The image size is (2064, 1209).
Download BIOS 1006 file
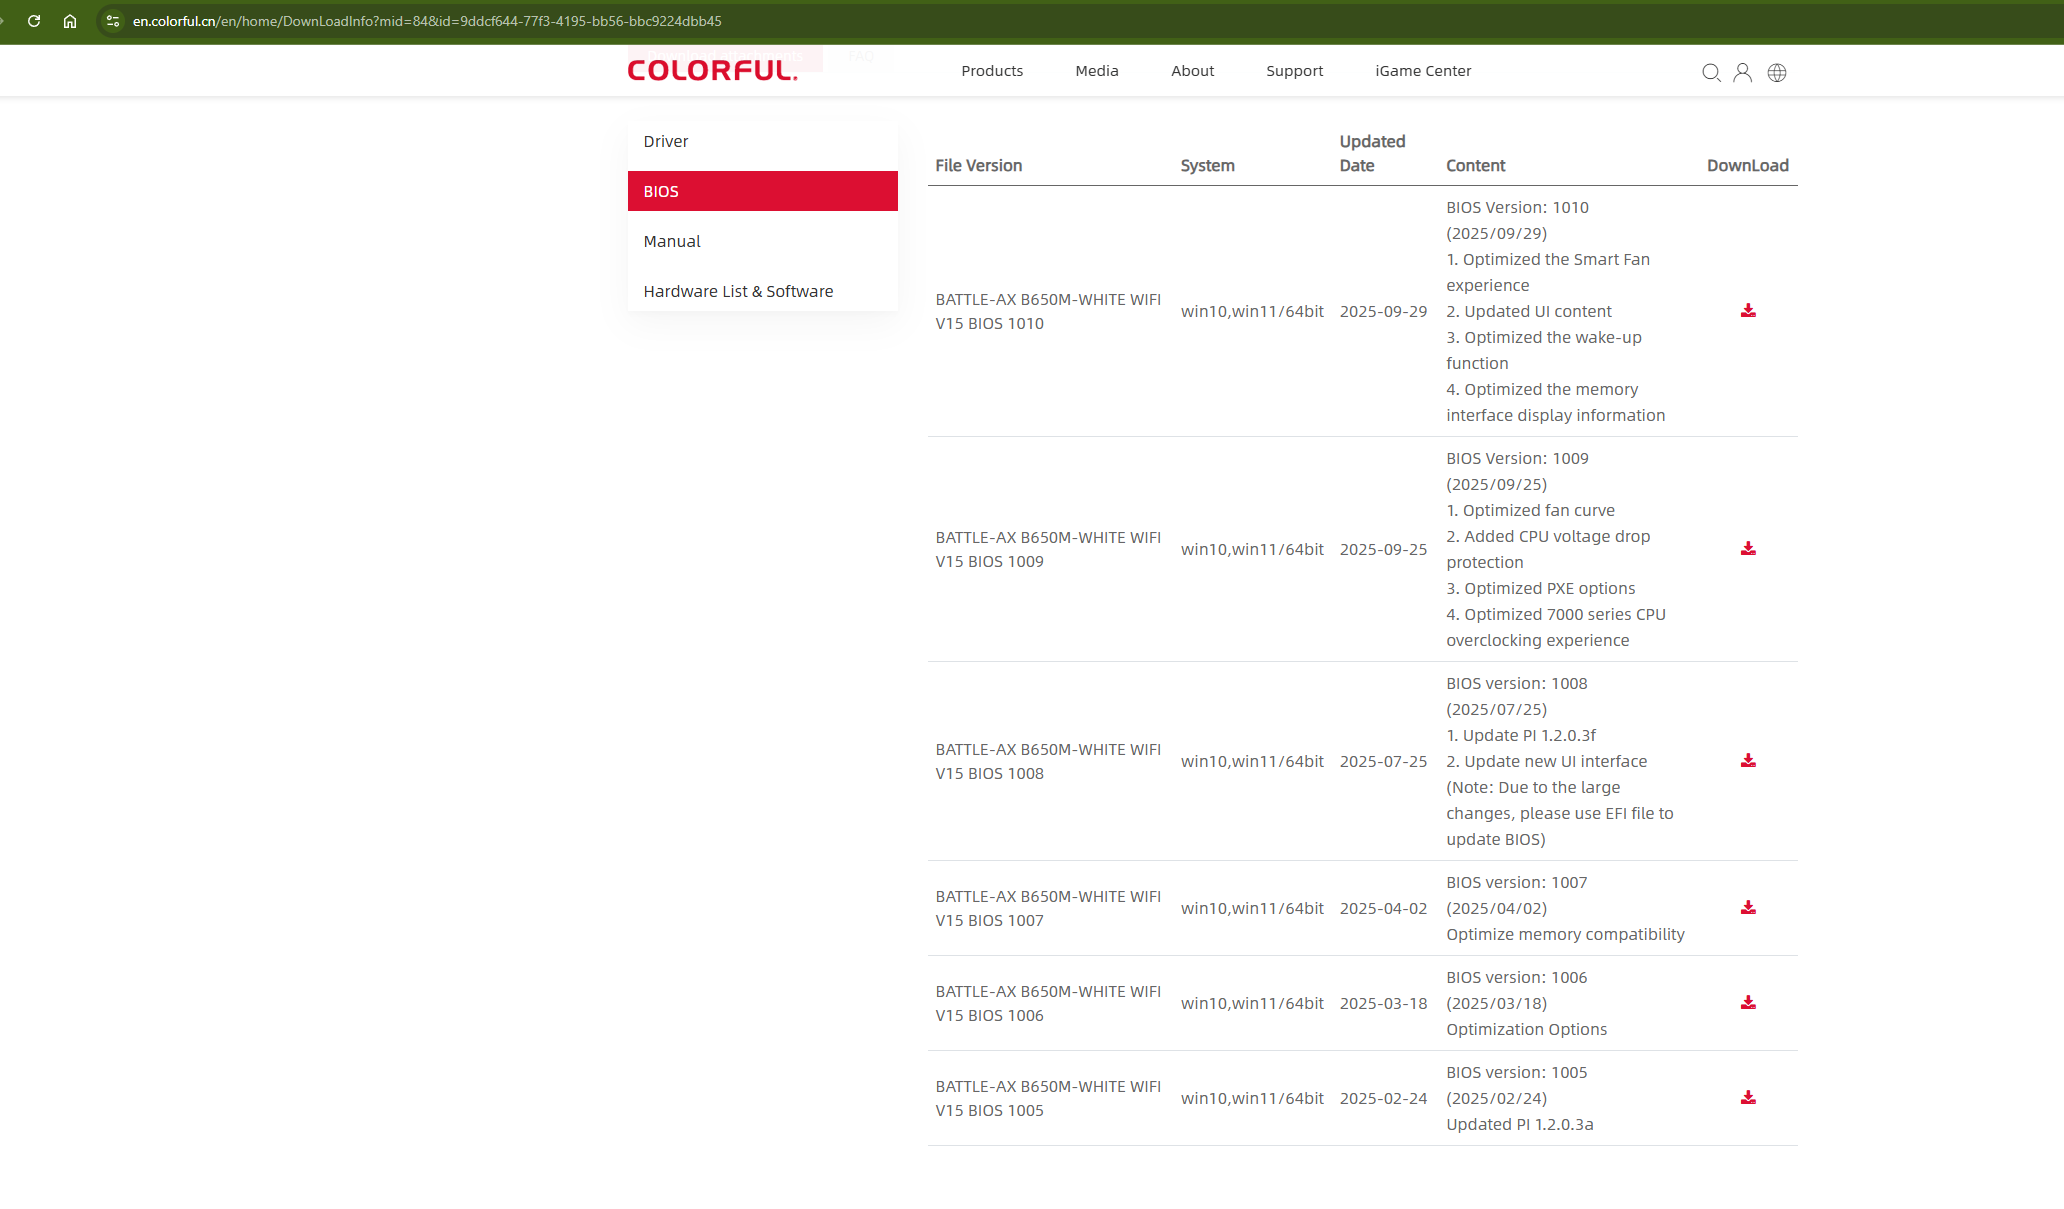(x=1748, y=1003)
